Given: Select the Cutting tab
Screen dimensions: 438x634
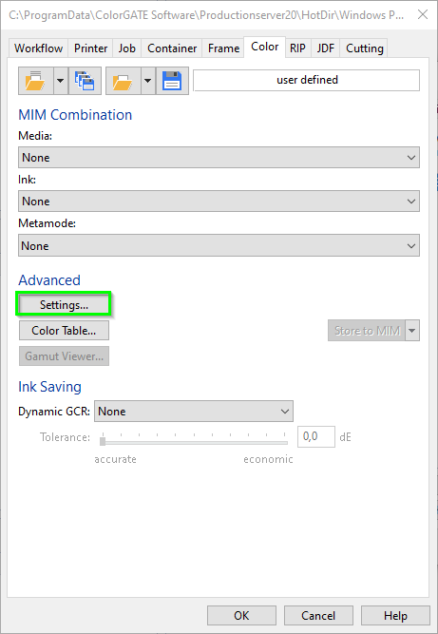Looking at the screenshot, I should coord(364,48).
